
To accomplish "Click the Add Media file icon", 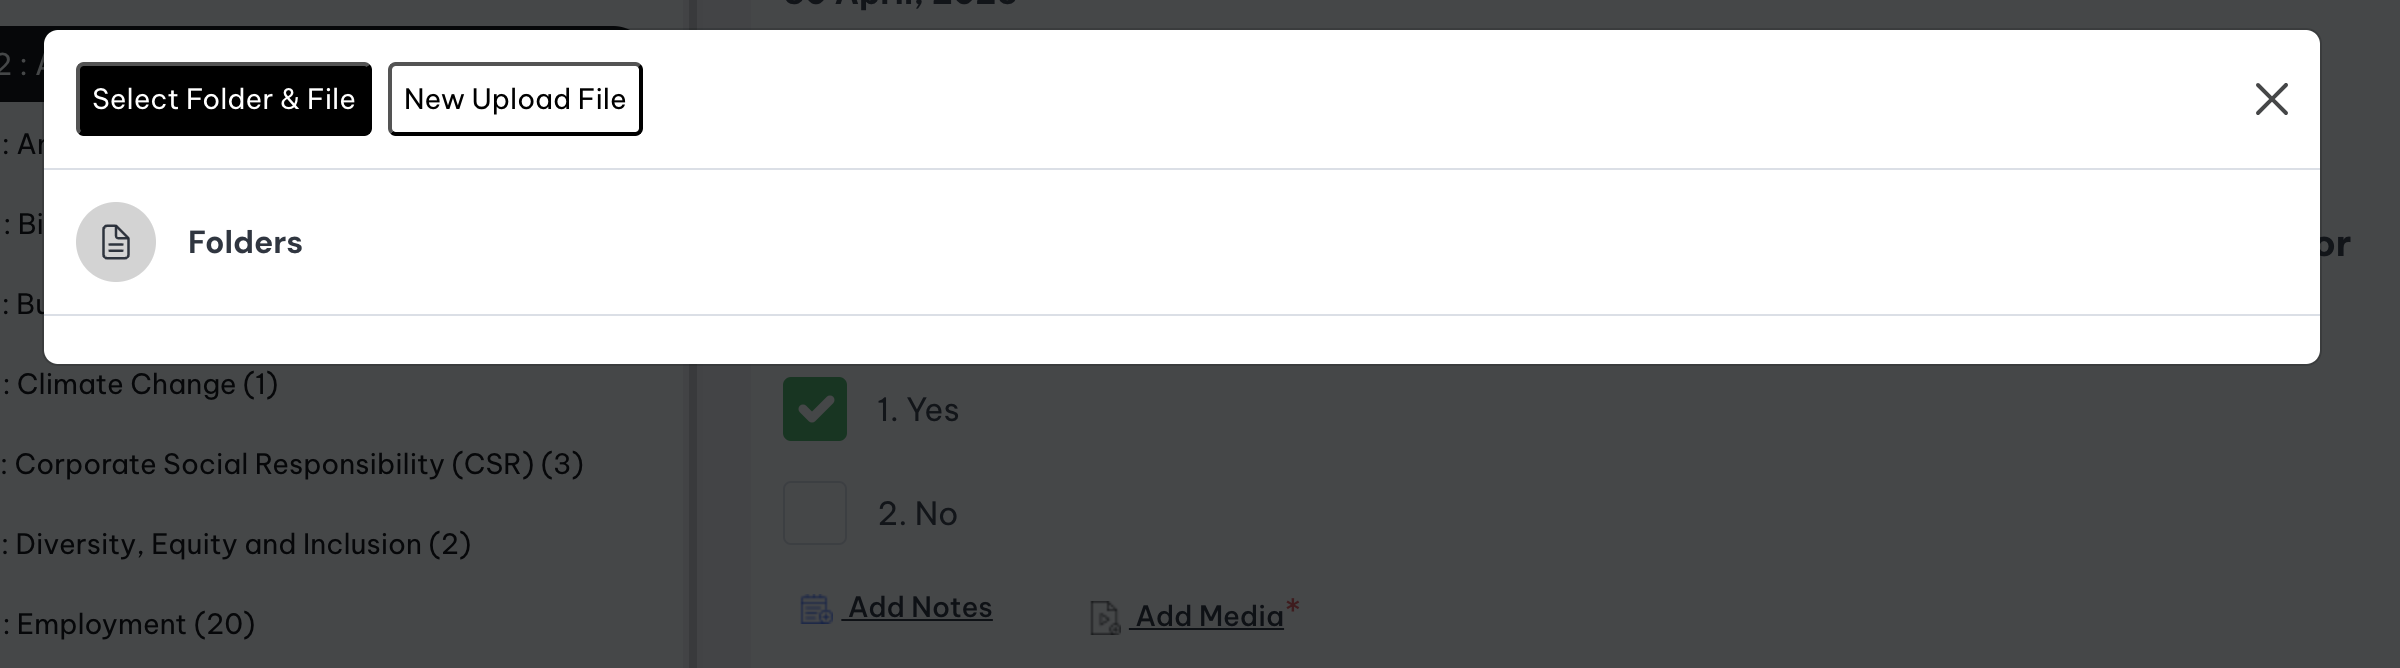I will pyautogui.click(x=1104, y=617).
